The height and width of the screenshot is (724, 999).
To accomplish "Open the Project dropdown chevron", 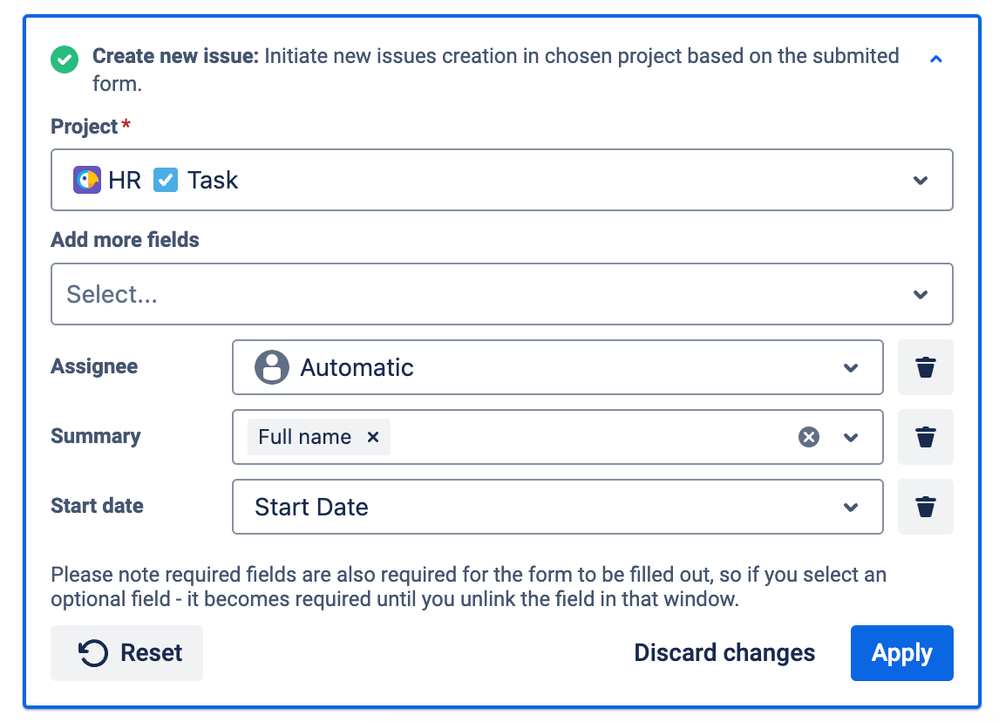I will click(x=920, y=180).
